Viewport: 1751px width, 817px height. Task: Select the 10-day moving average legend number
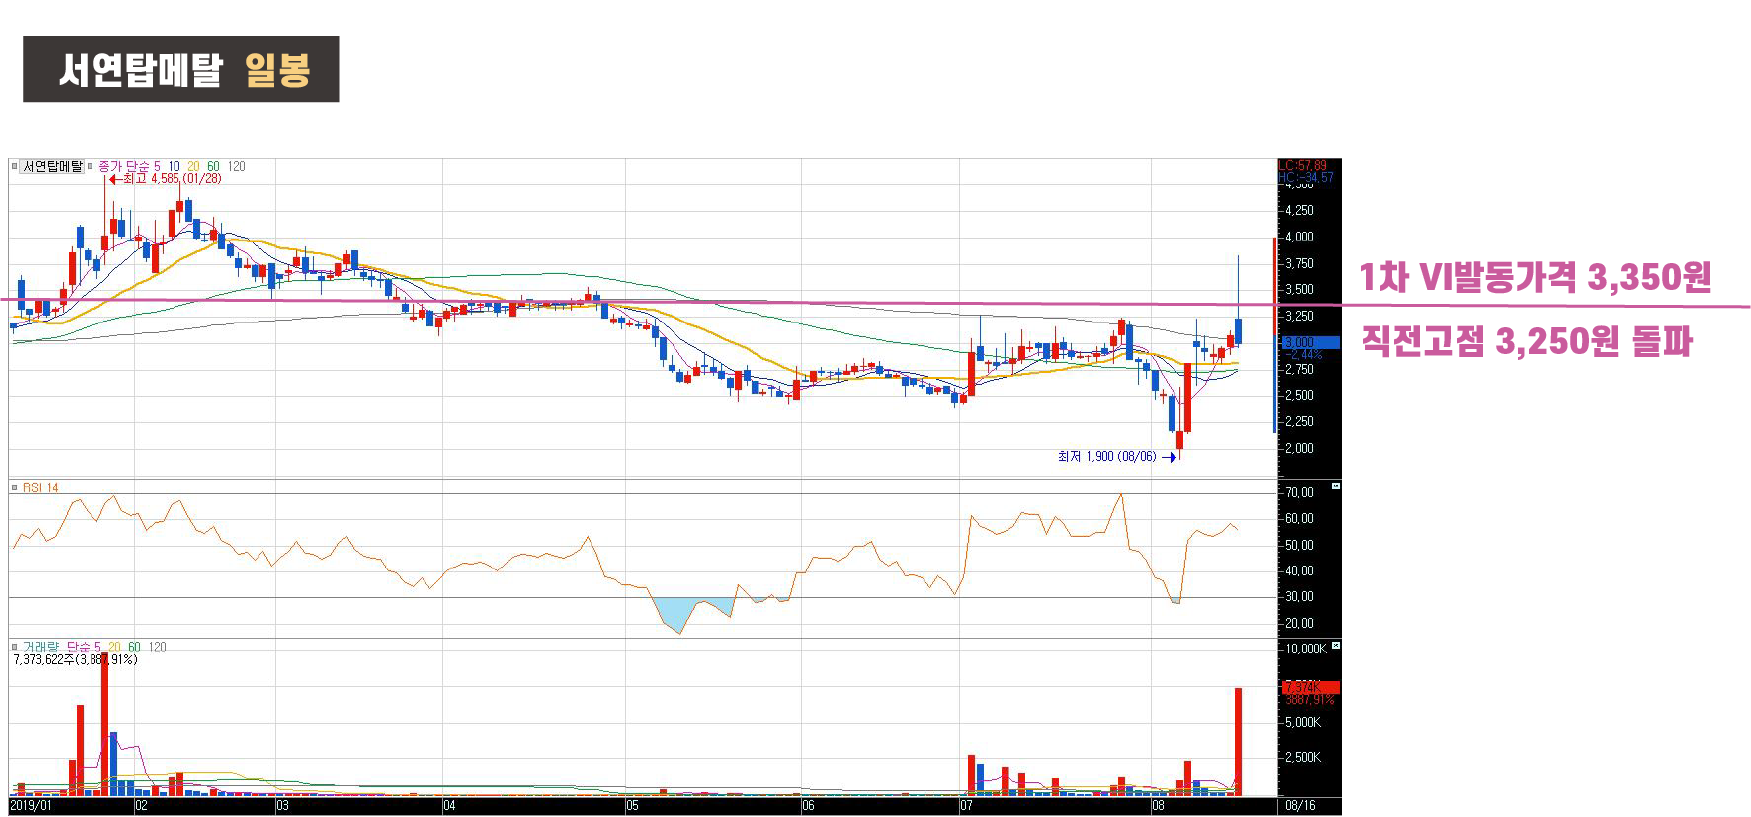pyautogui.click(x=174, y=166)
